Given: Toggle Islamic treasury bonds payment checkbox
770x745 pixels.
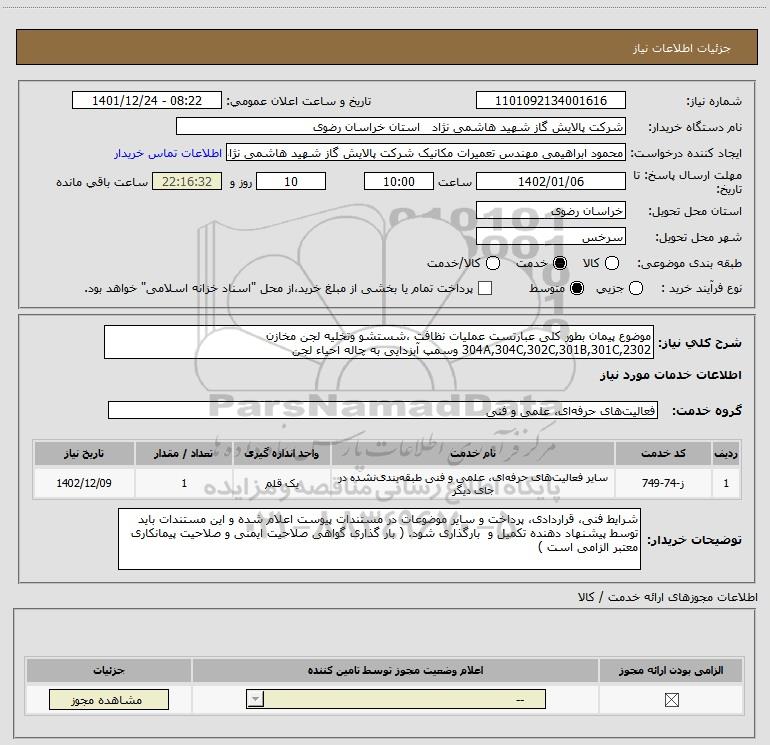Looking at the screenshot, I should point(485,288).
